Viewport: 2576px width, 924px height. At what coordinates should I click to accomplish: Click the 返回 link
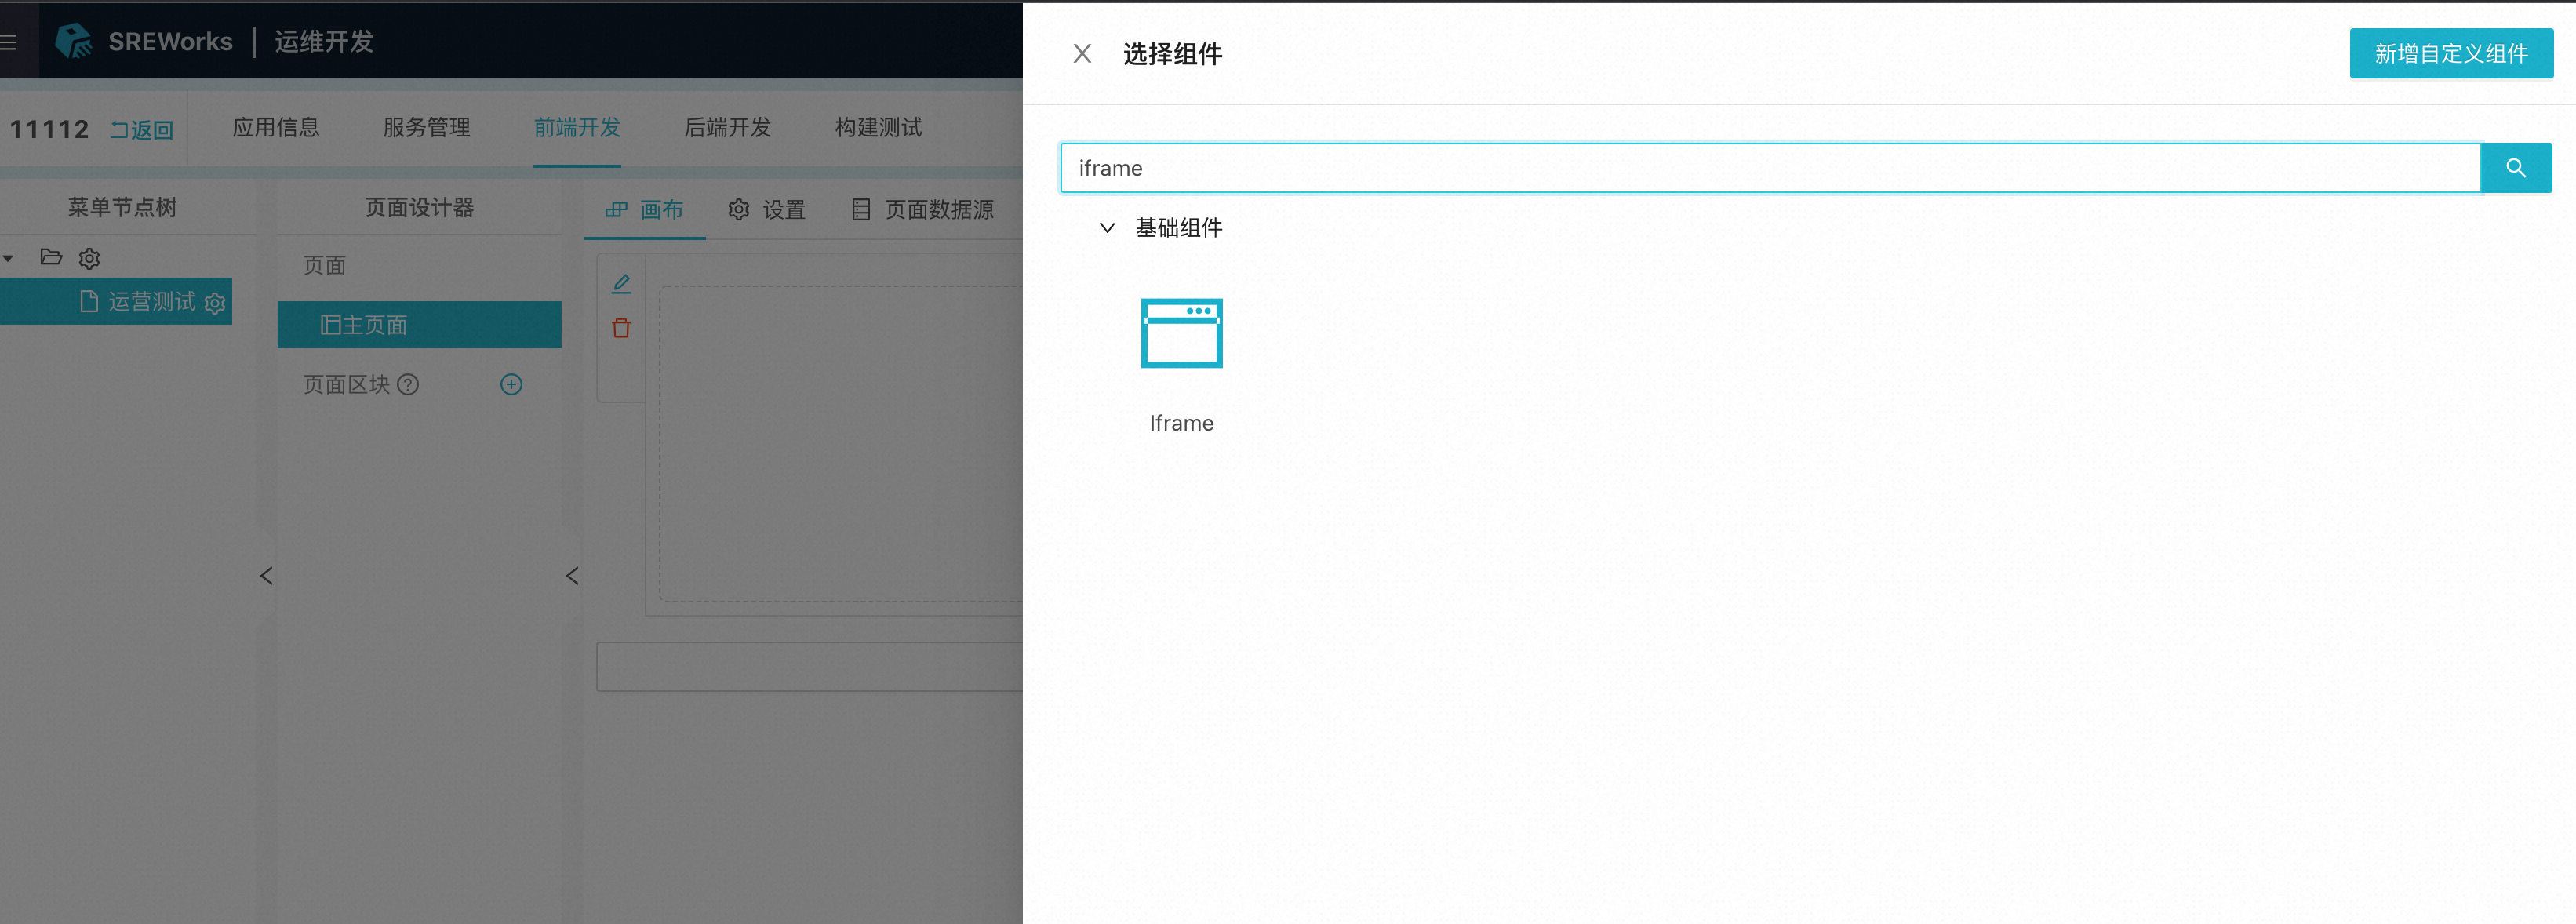point(142,130)
